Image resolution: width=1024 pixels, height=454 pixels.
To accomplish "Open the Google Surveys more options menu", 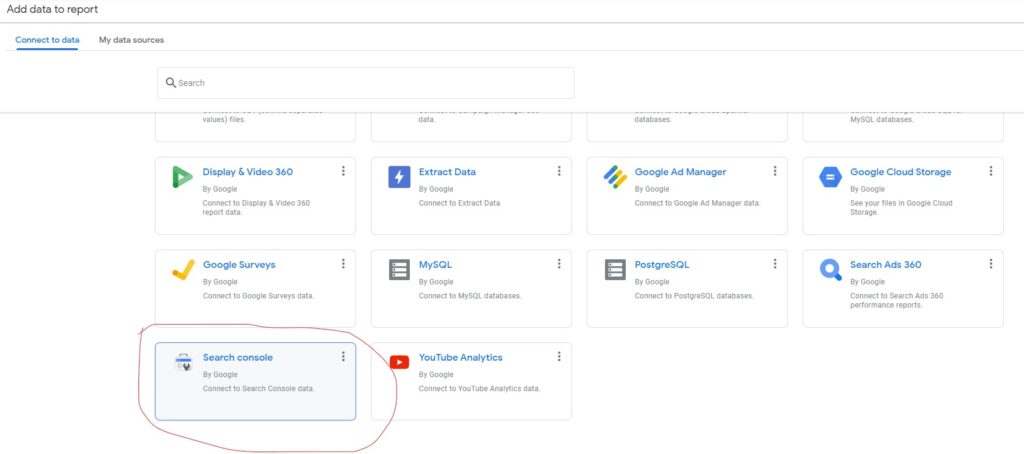I will pyautogui.click(x=343, y=263).
